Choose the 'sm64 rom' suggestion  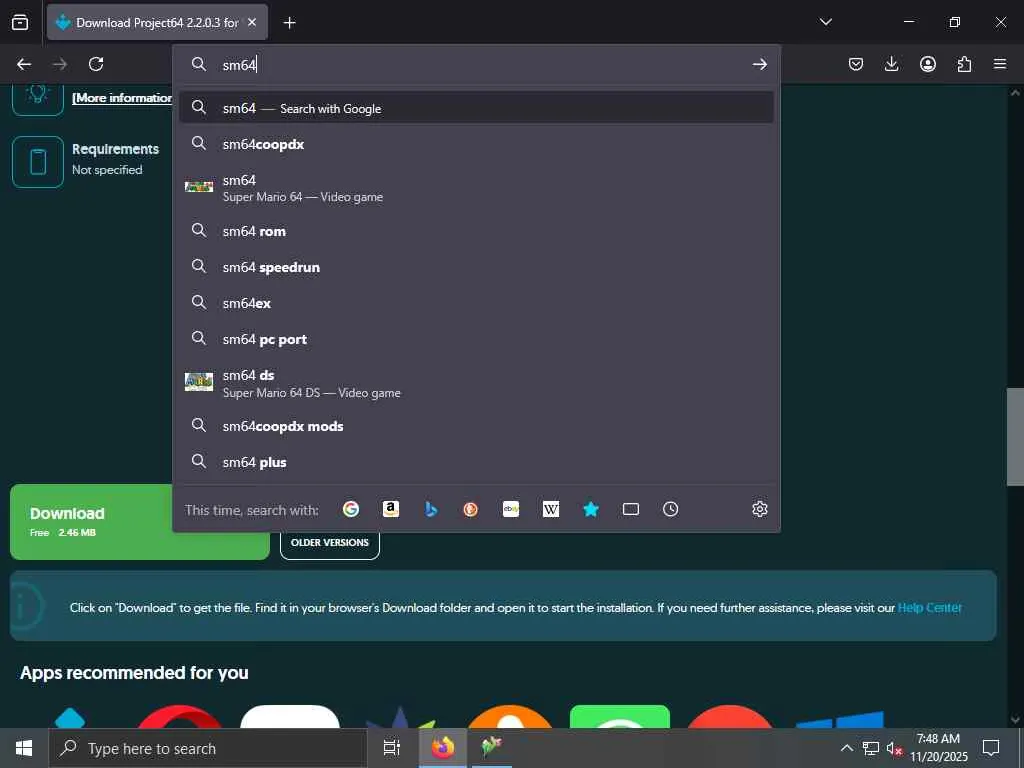[x=476, y=231]
